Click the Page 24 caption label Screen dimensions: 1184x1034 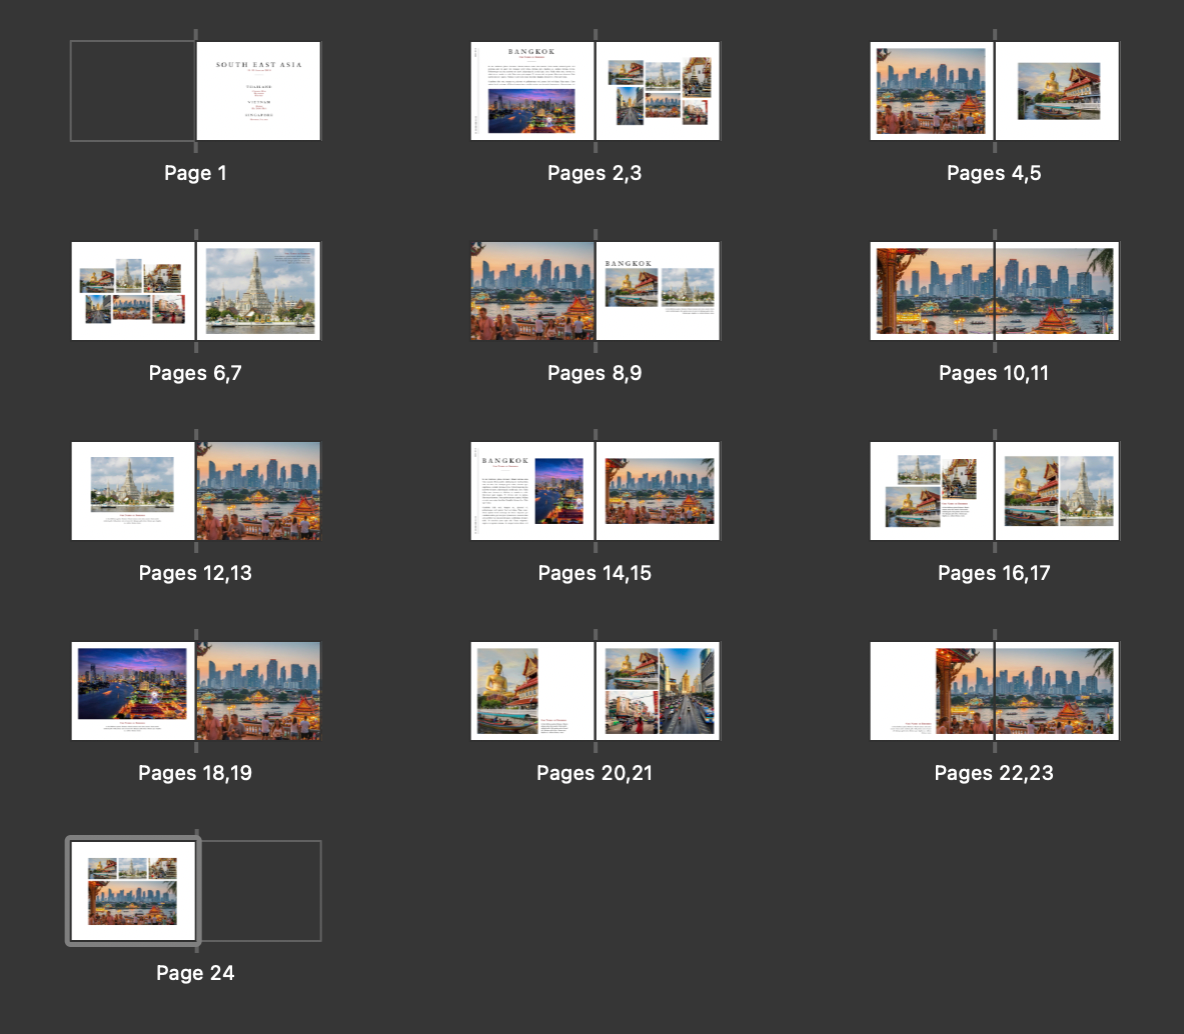tap(195, 973)
